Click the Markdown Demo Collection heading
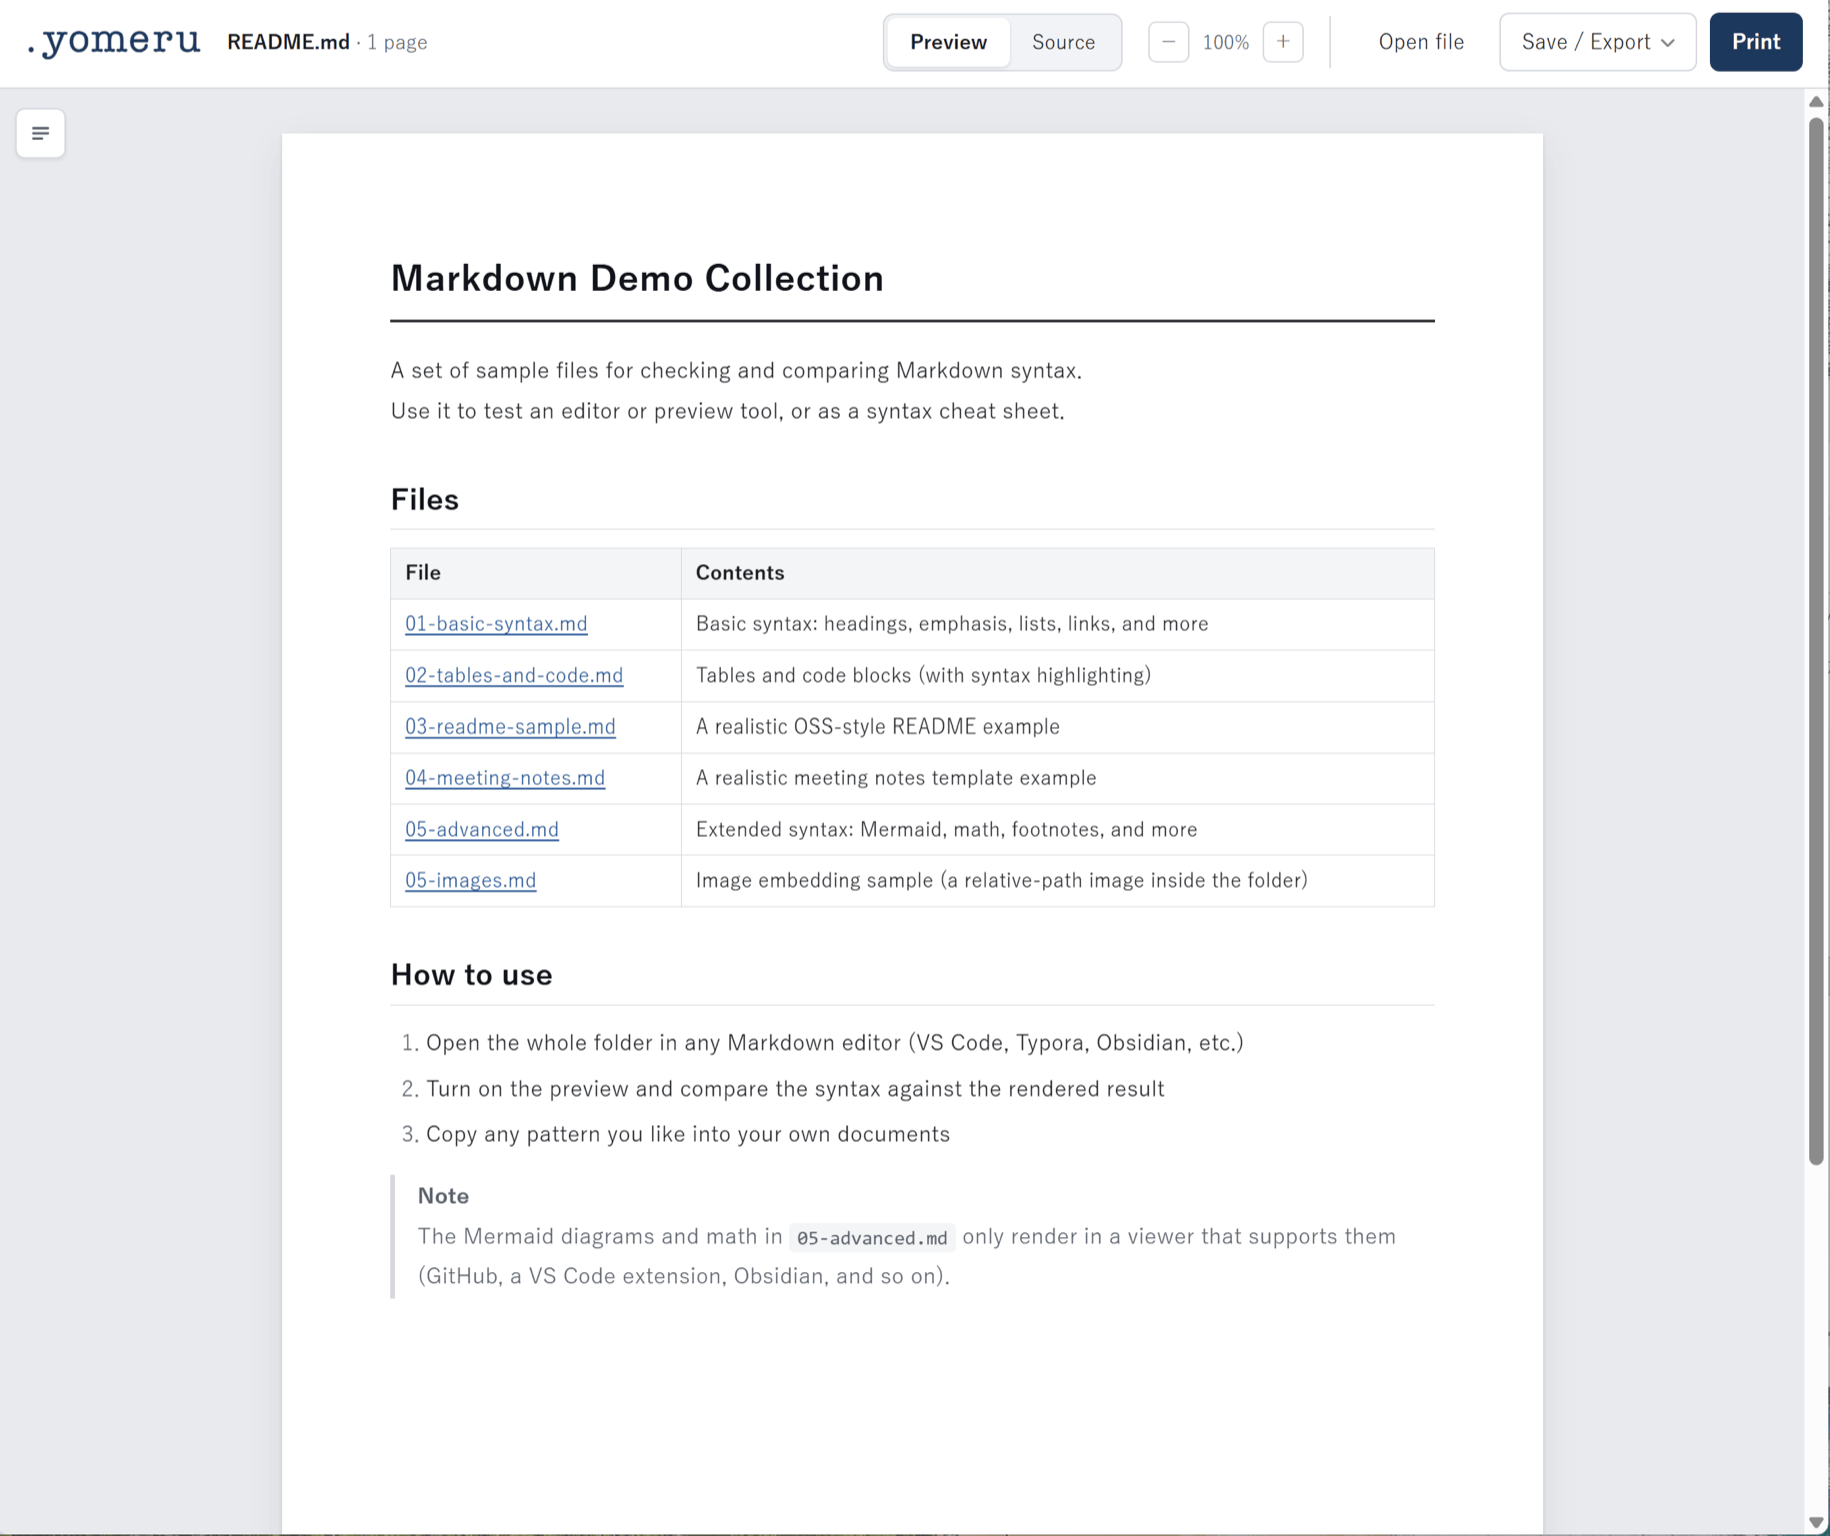The height and width of the screenshot is (1536, 1830). [637, 278]
